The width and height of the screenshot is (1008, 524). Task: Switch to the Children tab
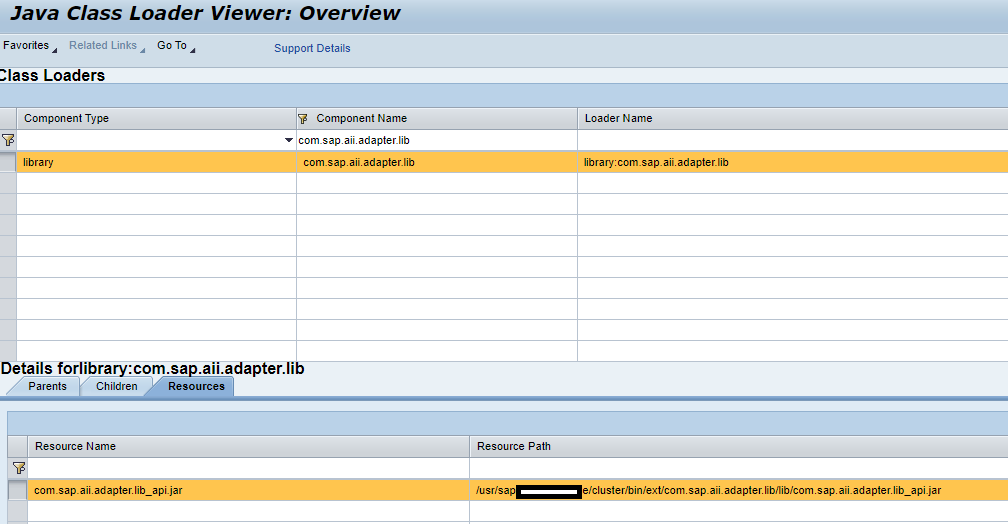tap(116, 386)
